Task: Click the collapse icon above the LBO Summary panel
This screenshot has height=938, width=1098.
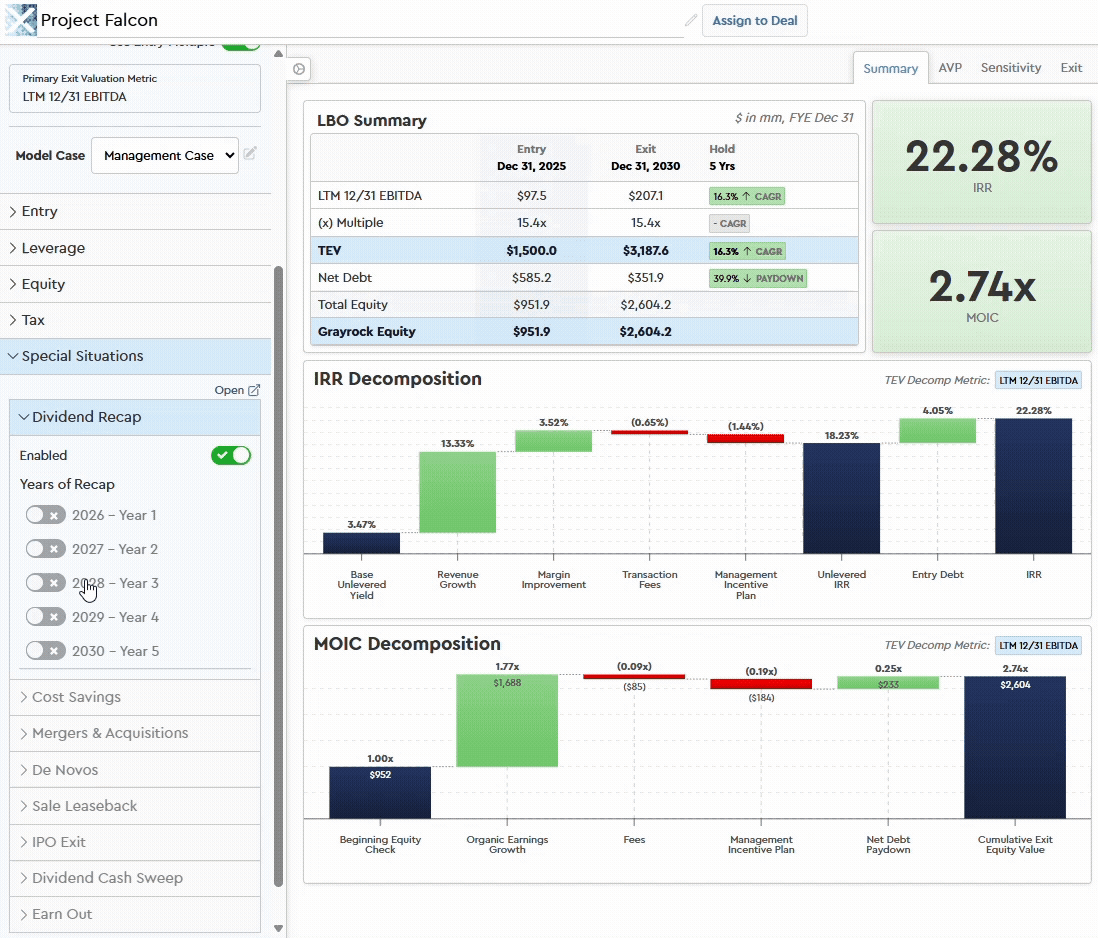Action: (299, 68)
